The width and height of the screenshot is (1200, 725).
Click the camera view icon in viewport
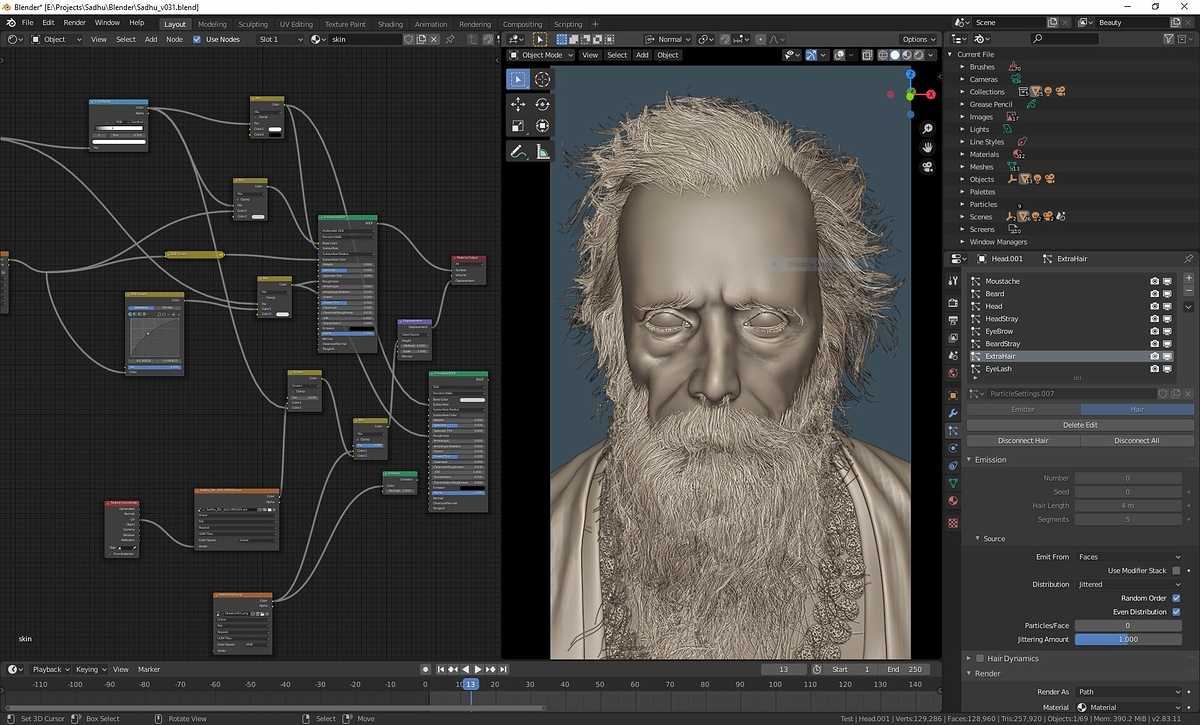coord(927,166)
